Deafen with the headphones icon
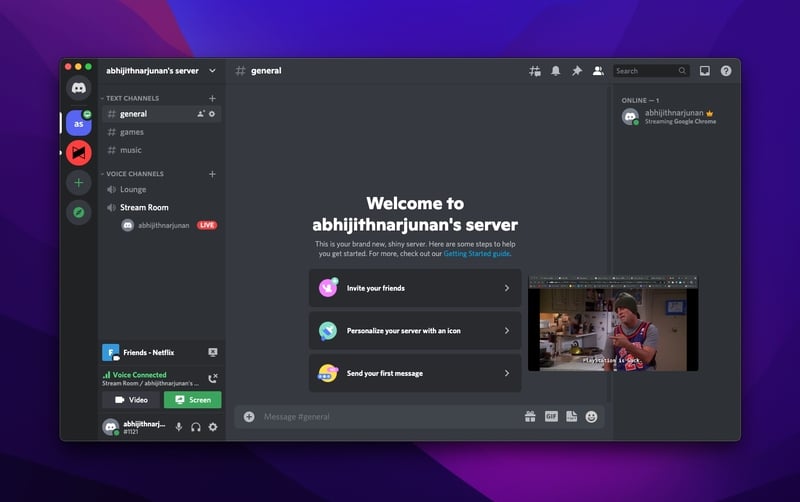The height and width of the screenshot is (502, 800). coord(196,427)
